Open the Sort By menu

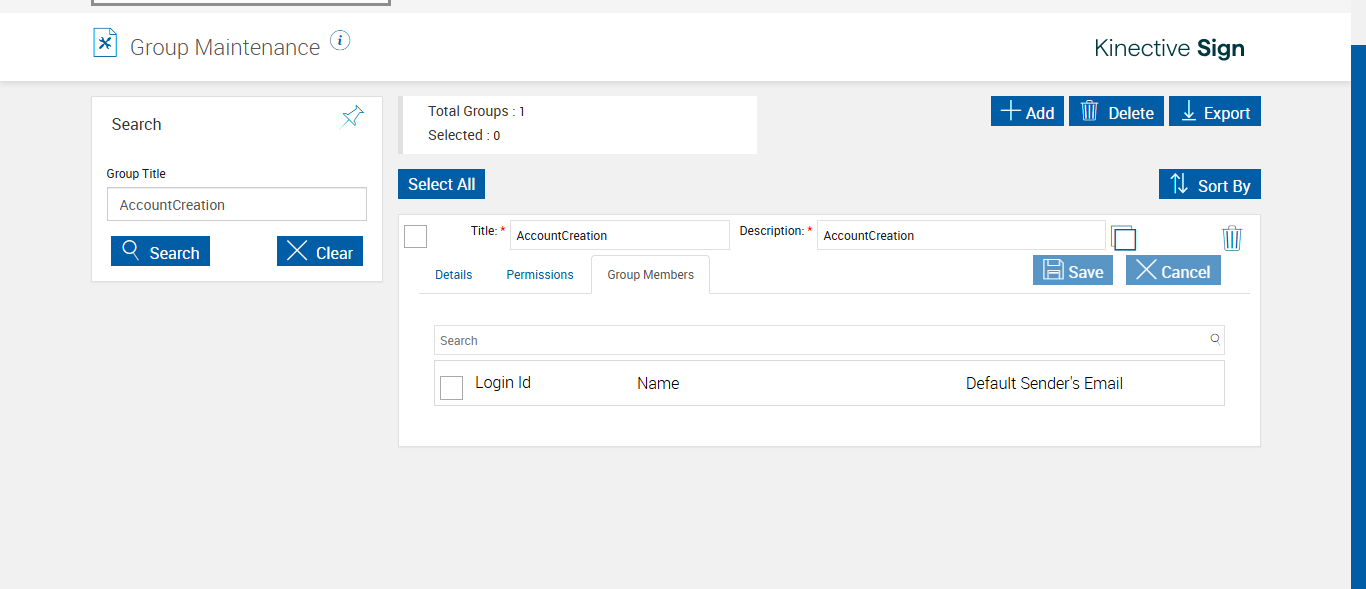tap(1210, 185)
